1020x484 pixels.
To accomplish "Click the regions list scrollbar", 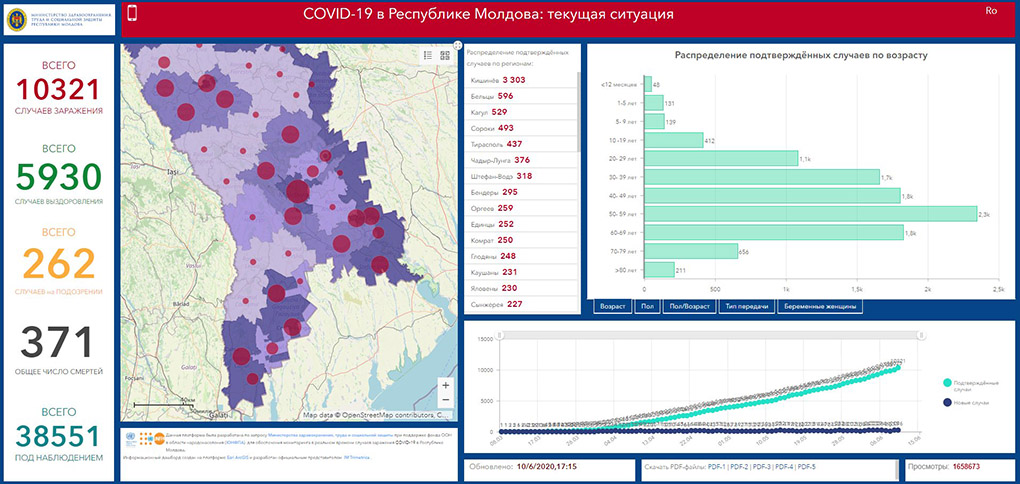I will click(579, 112).
